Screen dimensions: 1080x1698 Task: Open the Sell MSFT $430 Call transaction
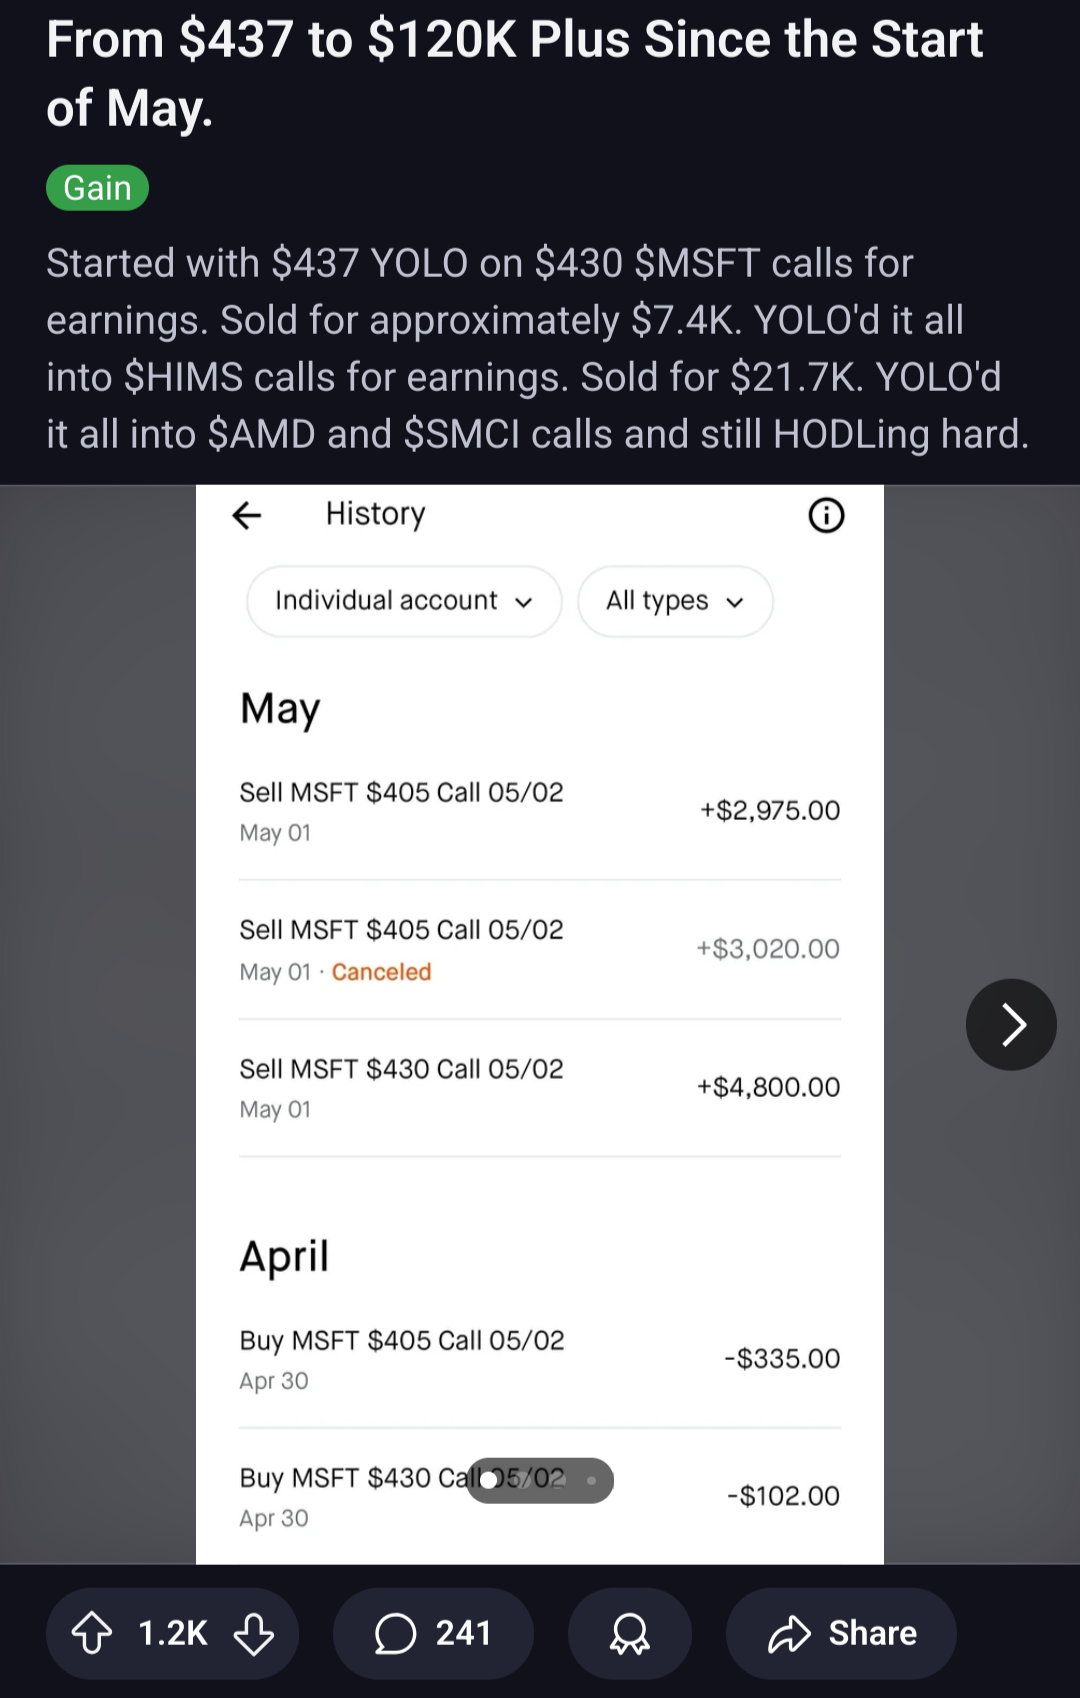[540, 1088]
